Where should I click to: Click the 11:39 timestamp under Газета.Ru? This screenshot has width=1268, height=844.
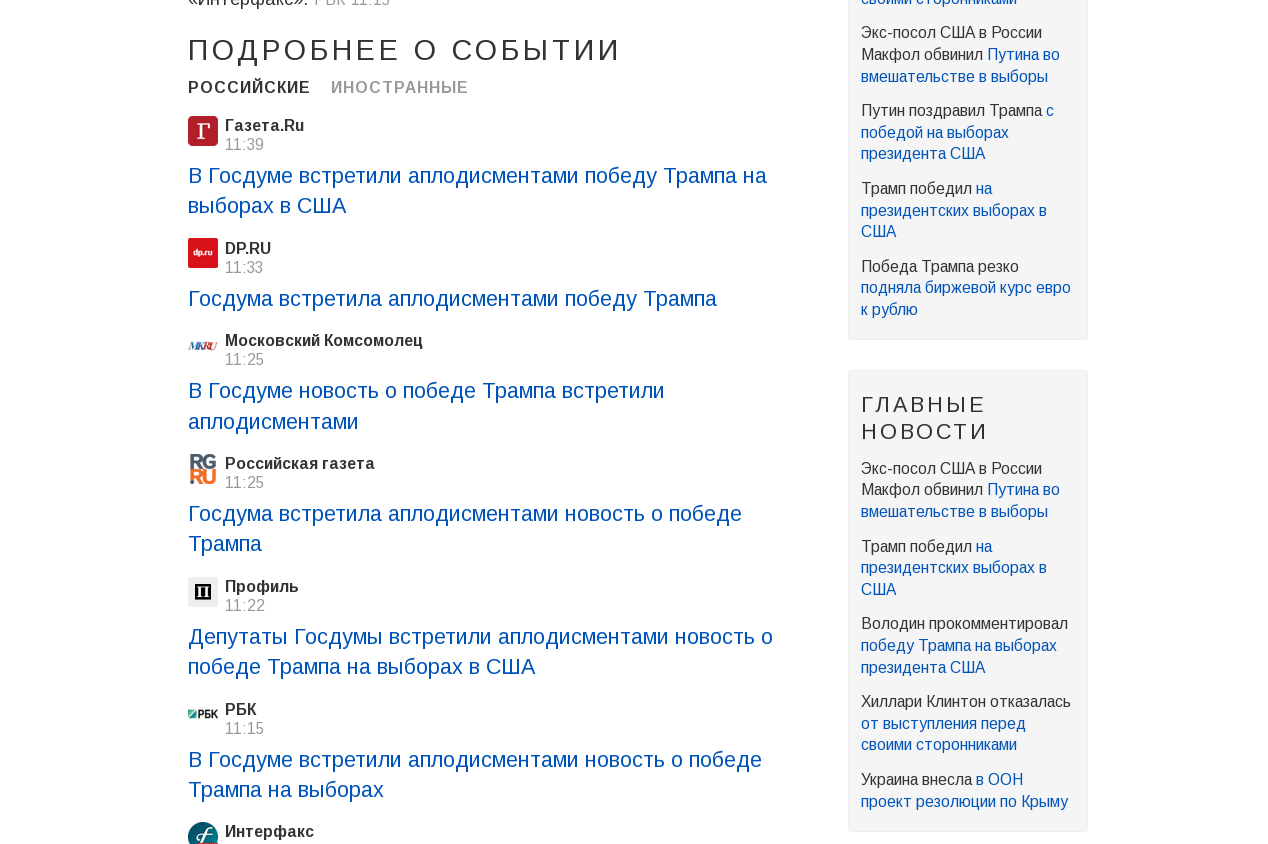coord(244,145)
